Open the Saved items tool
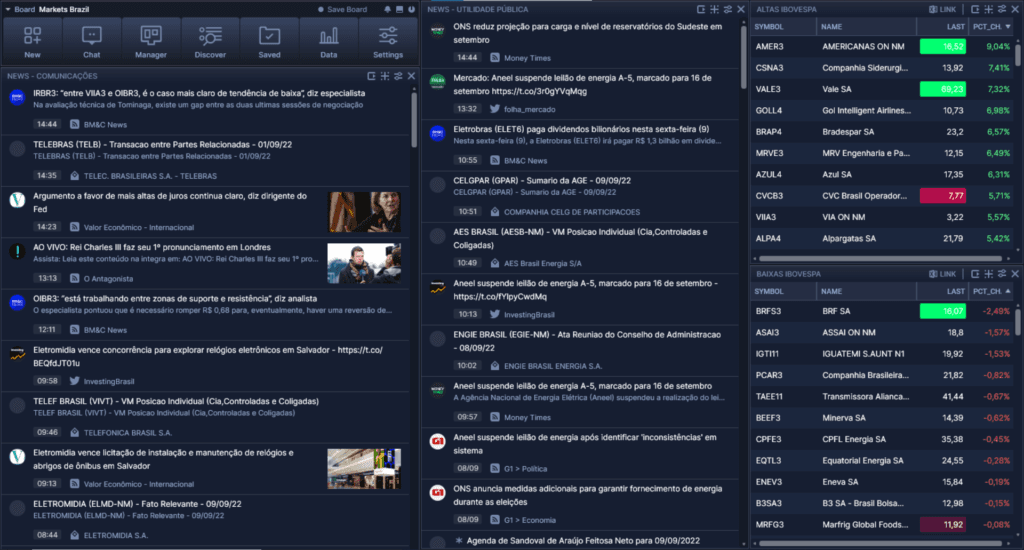Screen dimensions: 1024x550 click(x=269, y=42)
